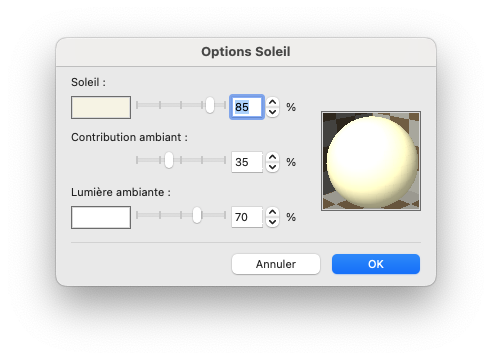492x360 pixels.
Task: Click the Soleil field showing 85
Action: point(247,107)
